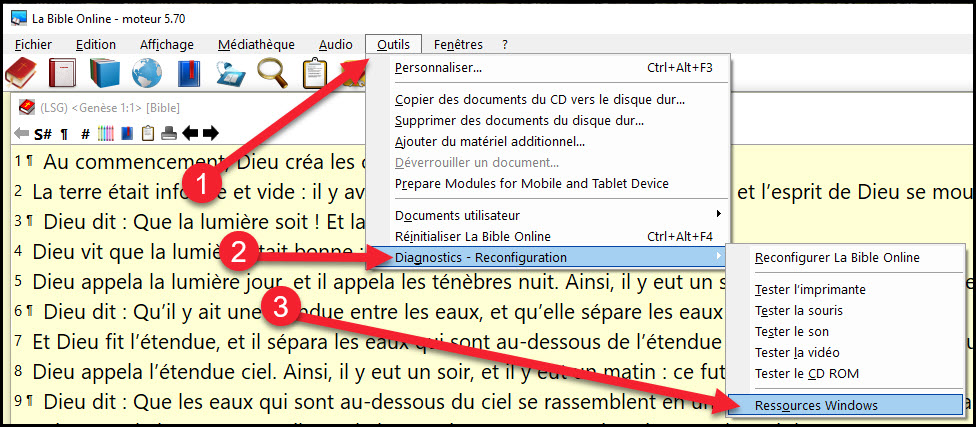Choose Tester la souris

[845, 311]
